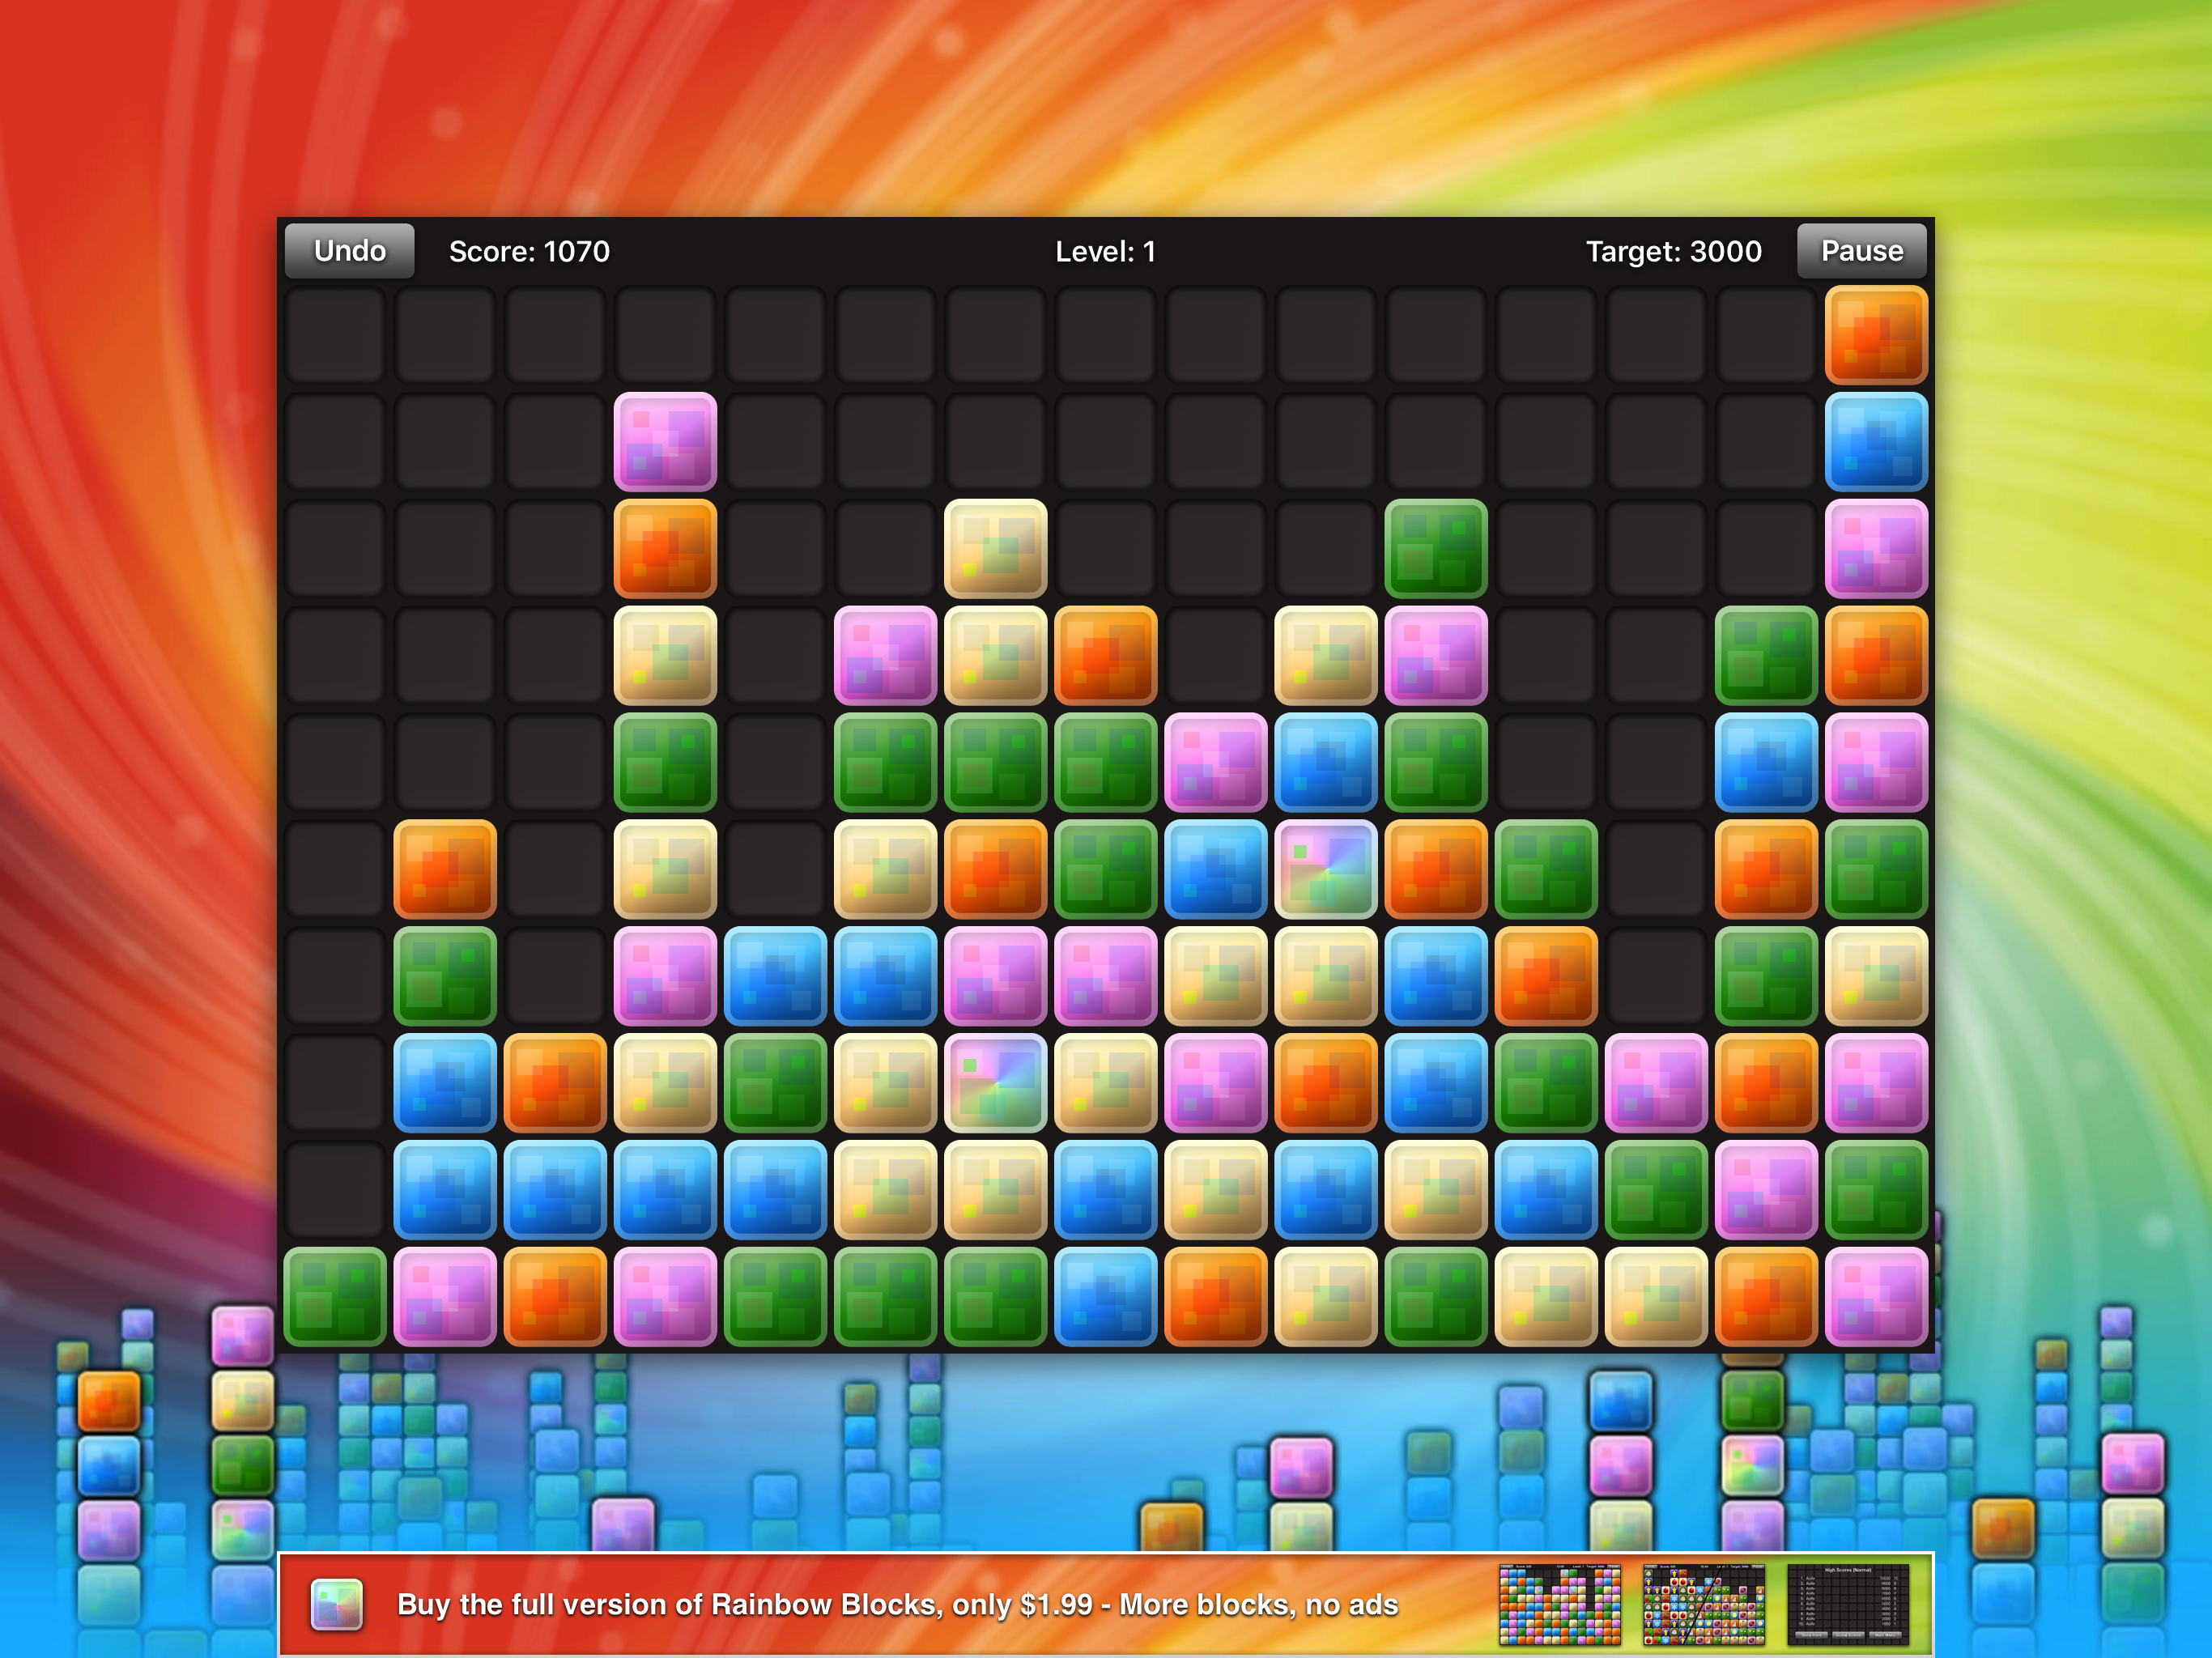Tap the only blue block in bottom row
2212x1658 pixels.
tap(1105, 1297)
